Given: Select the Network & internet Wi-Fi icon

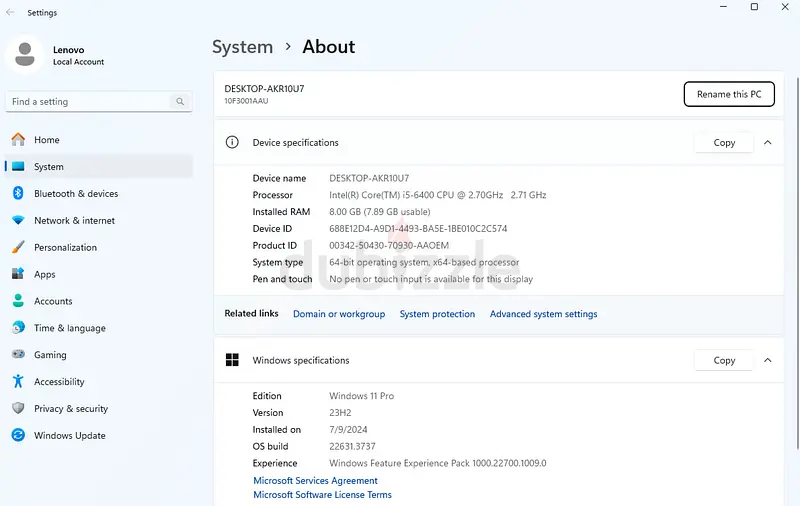Looking at the screenshot, I should click(18, 221).
